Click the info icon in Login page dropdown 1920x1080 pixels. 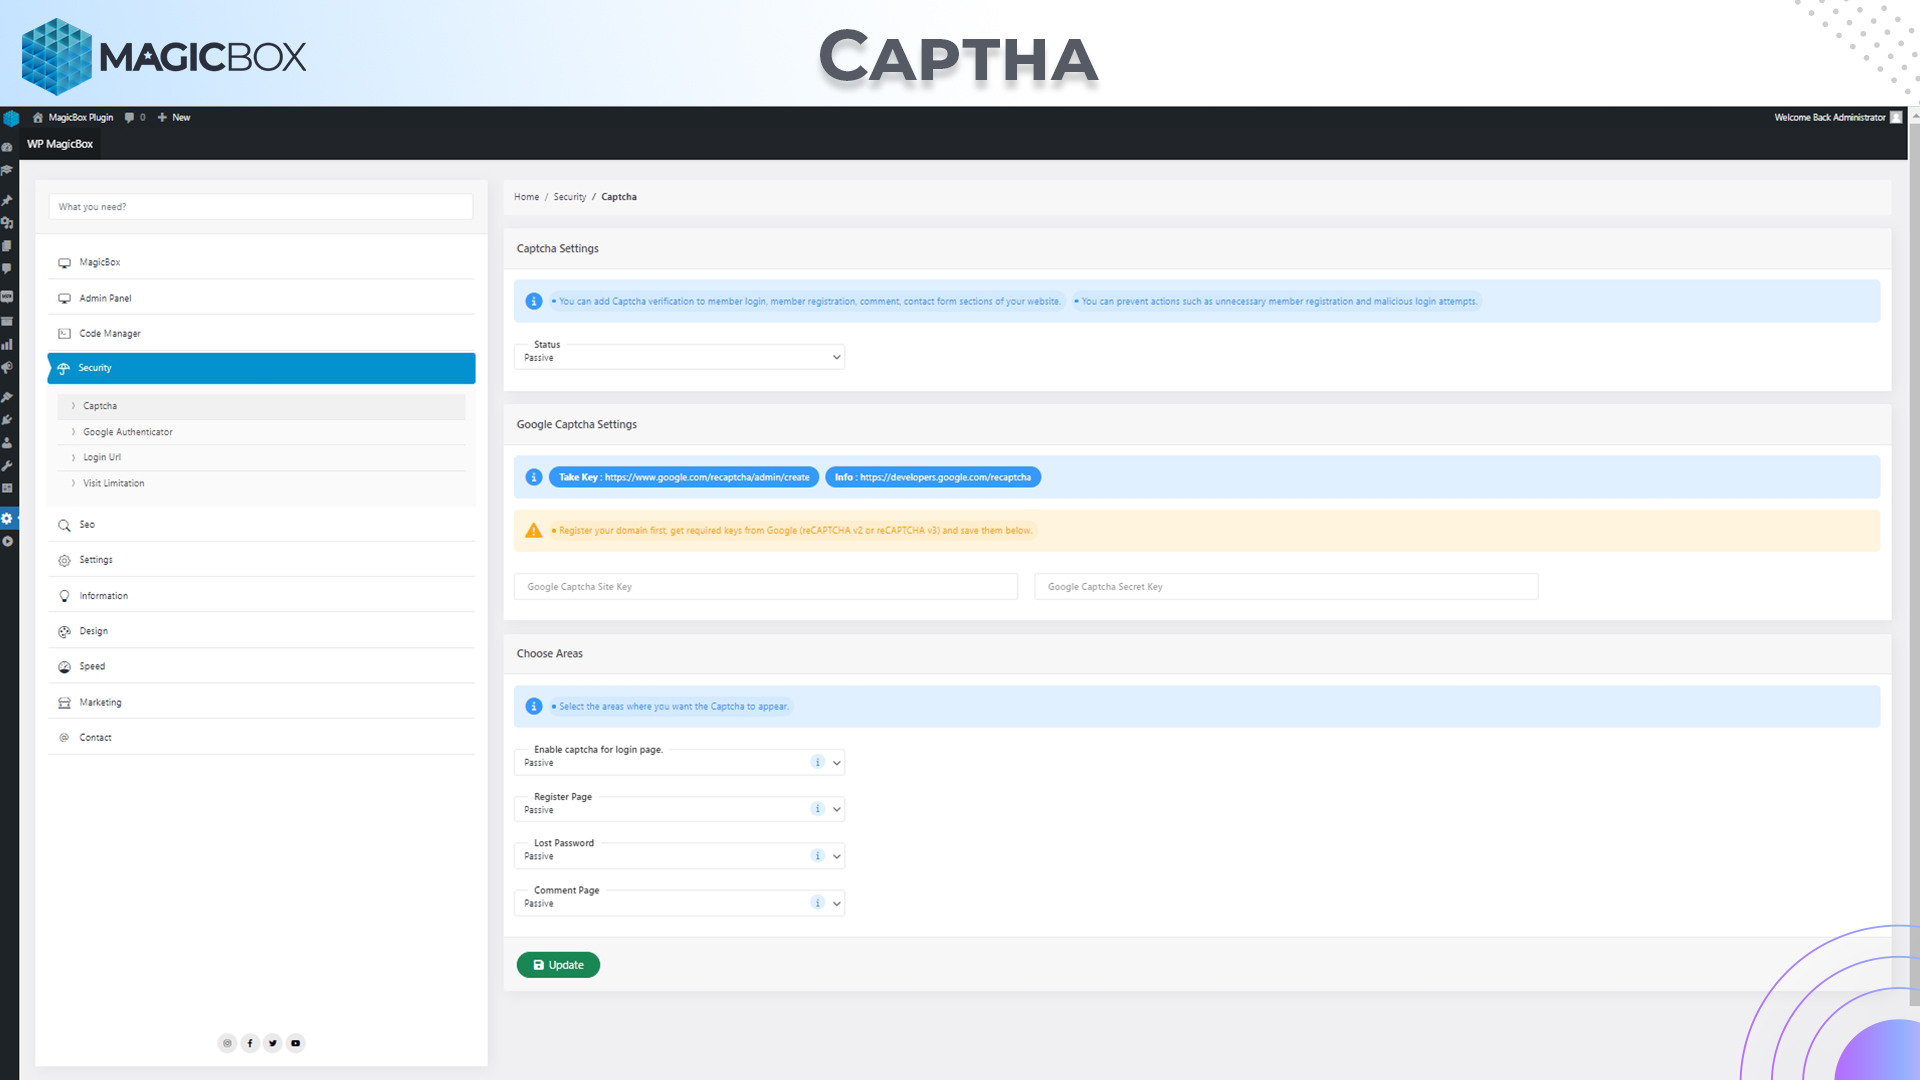pos(817,762)
